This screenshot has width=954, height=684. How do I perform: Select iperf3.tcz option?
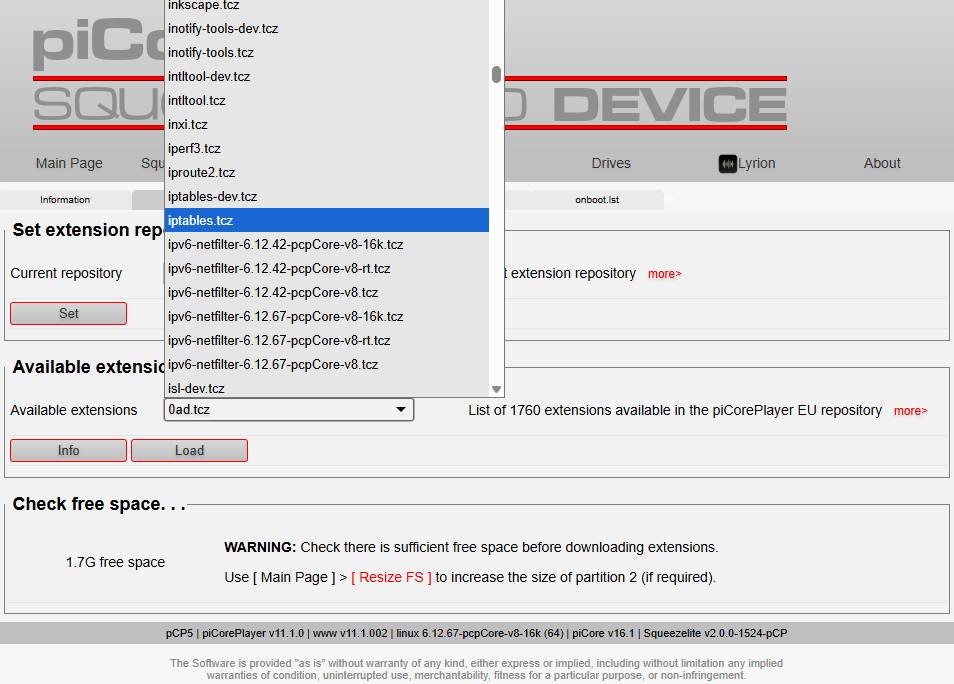(x=327, y=148)
